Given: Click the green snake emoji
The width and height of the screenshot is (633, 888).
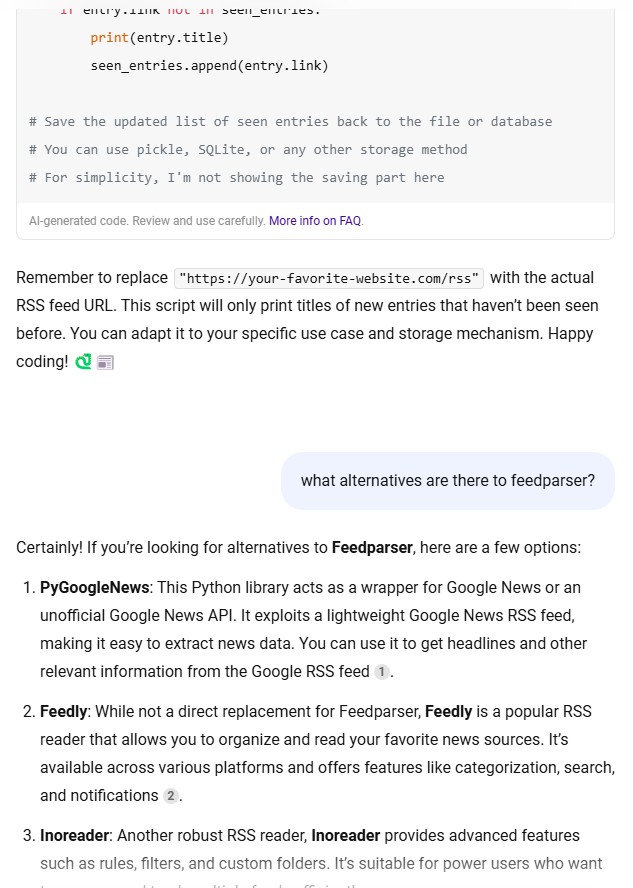Looking at the screenshot, I should (83, 362).
